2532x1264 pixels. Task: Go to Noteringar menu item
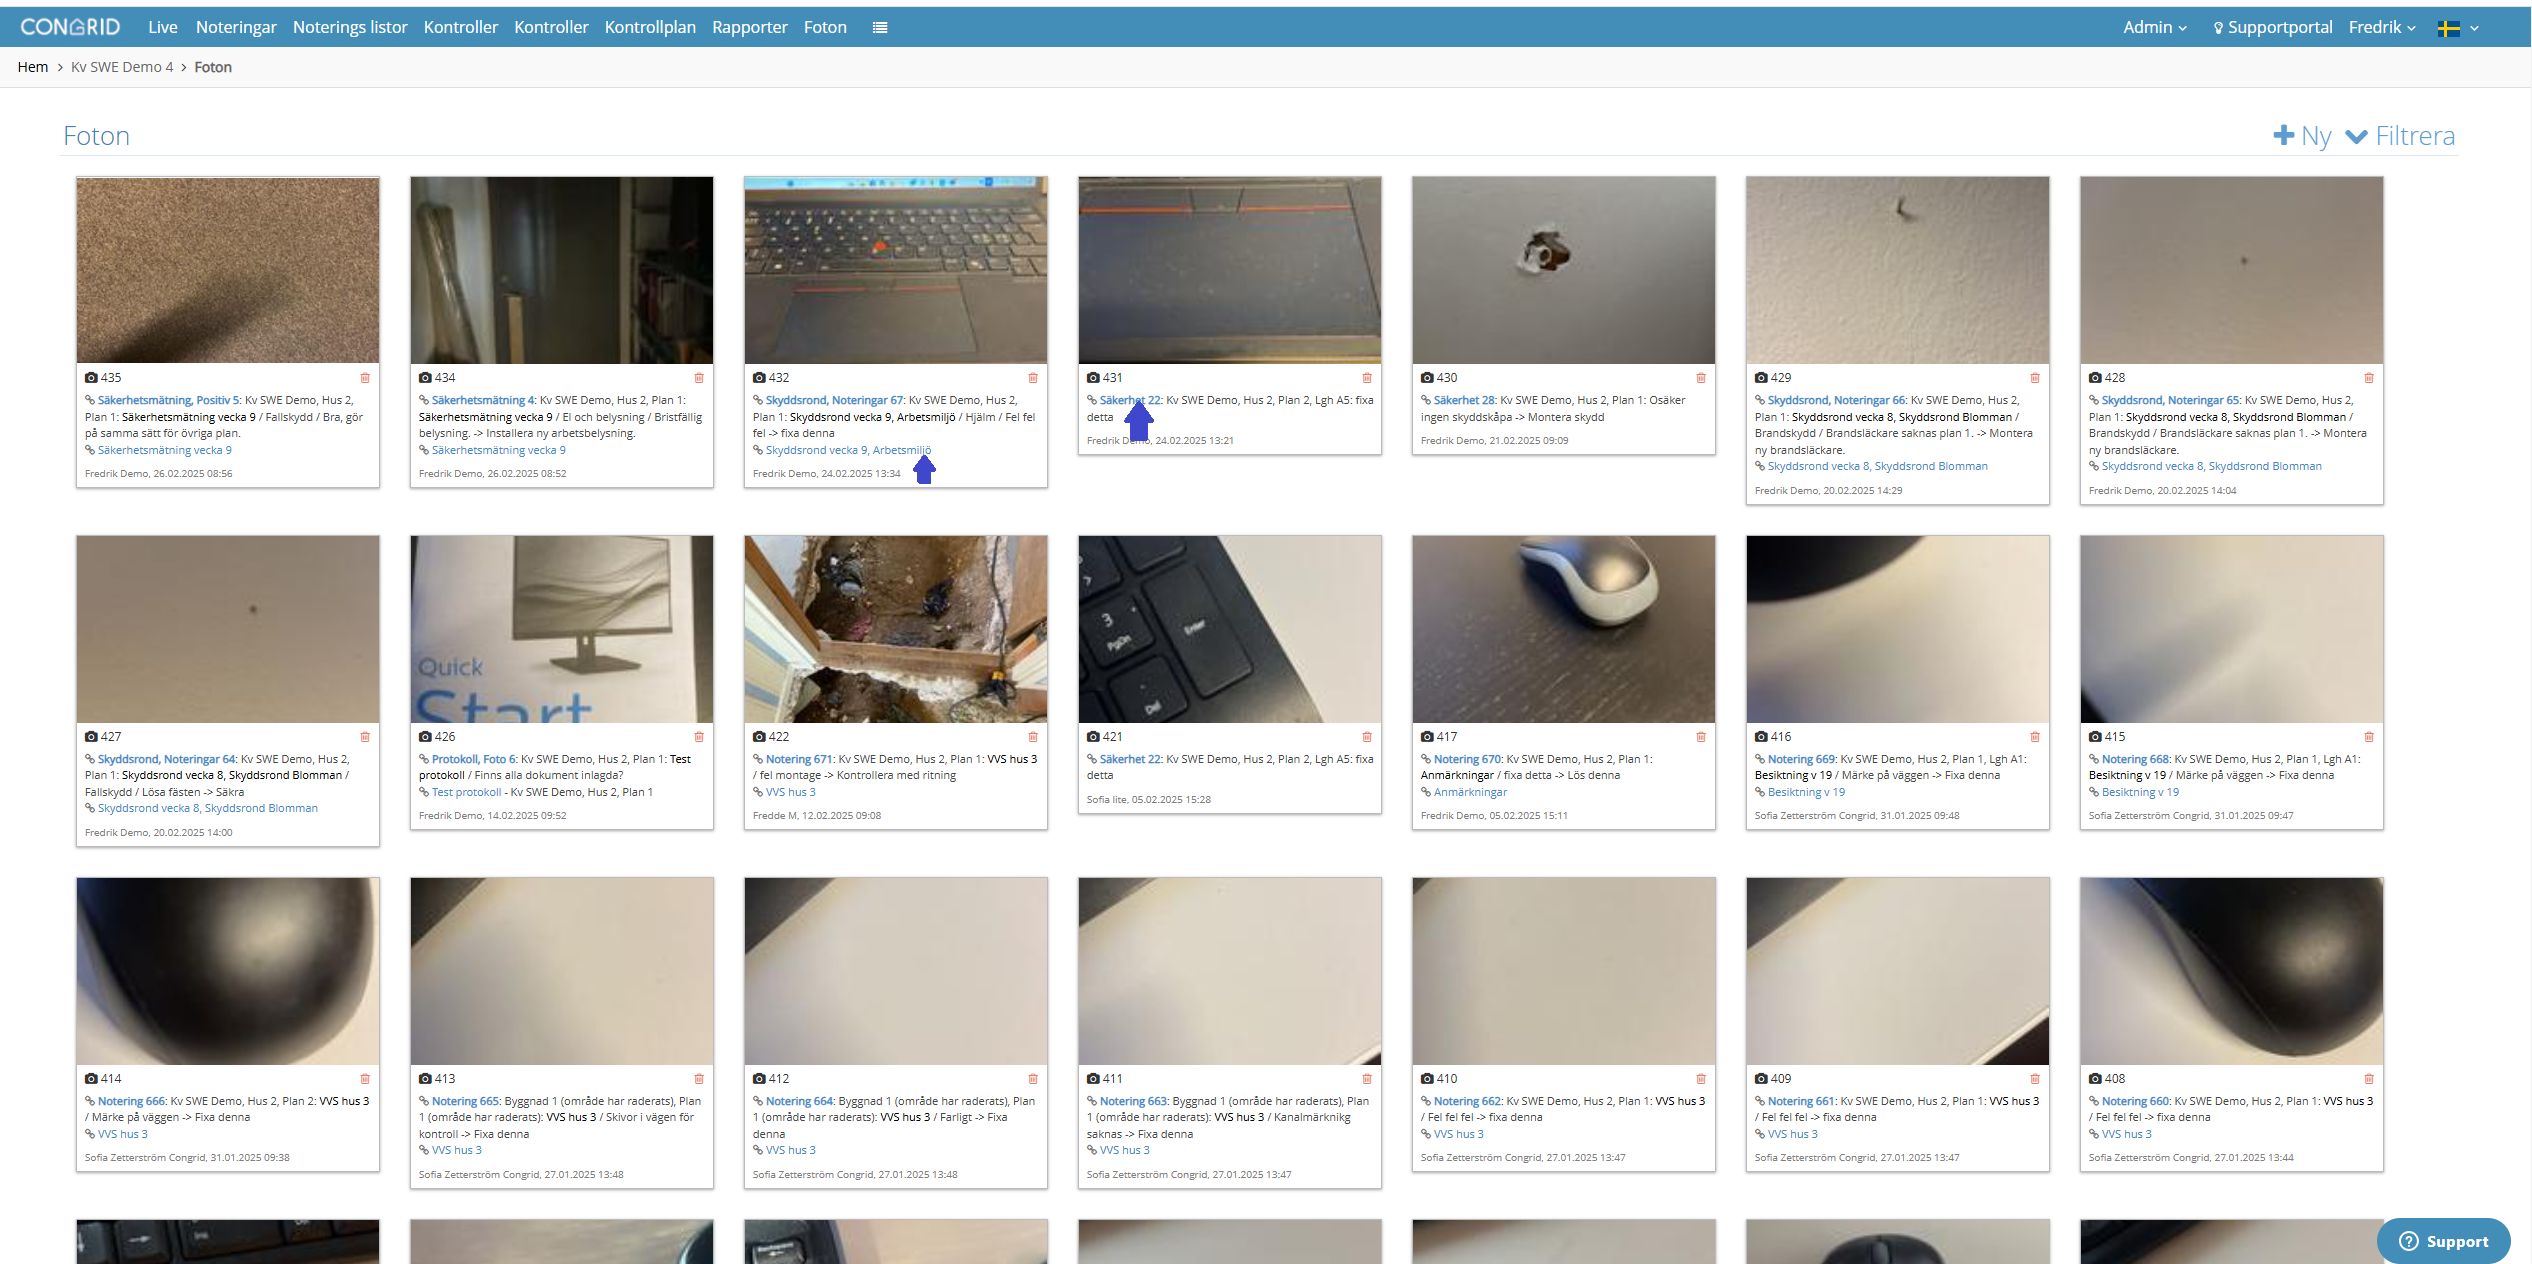[x=236, y=28]
